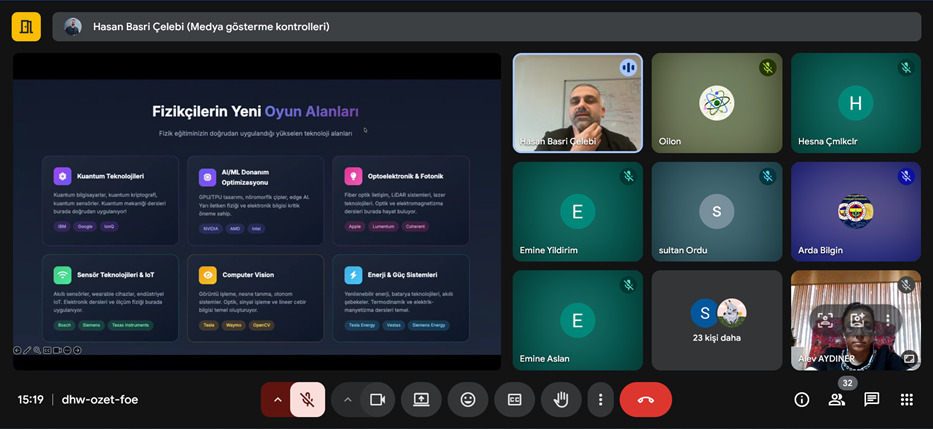The image size is (933, 429).
Task: Unmute the microphone in the bottom toolbar
Action: 308,399
